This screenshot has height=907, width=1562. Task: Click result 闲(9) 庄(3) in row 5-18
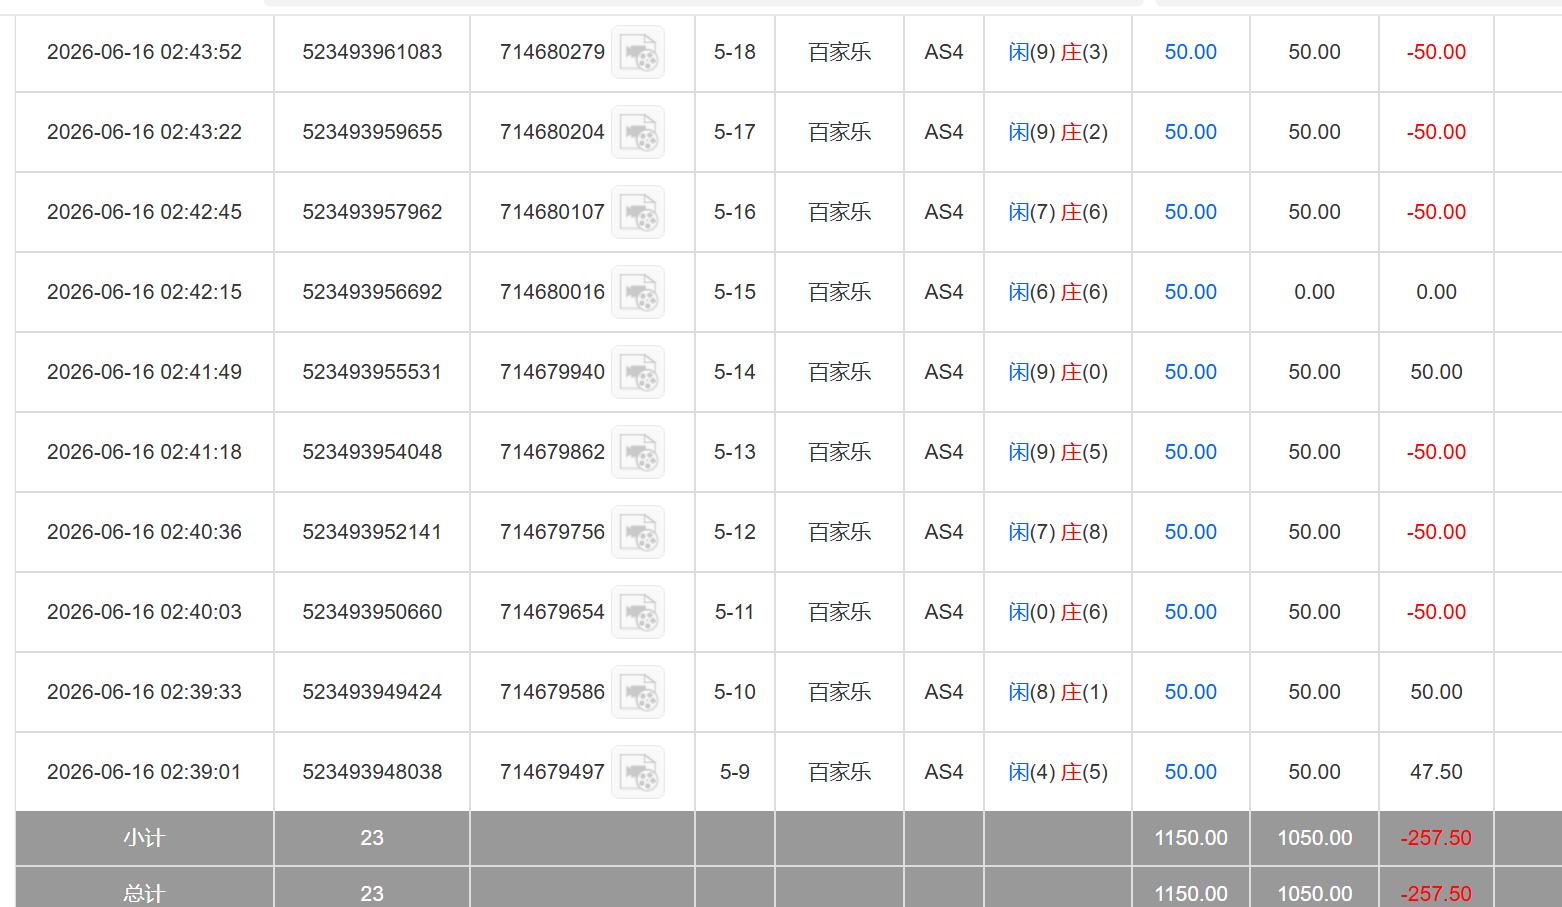click(x=1058, y=52)
